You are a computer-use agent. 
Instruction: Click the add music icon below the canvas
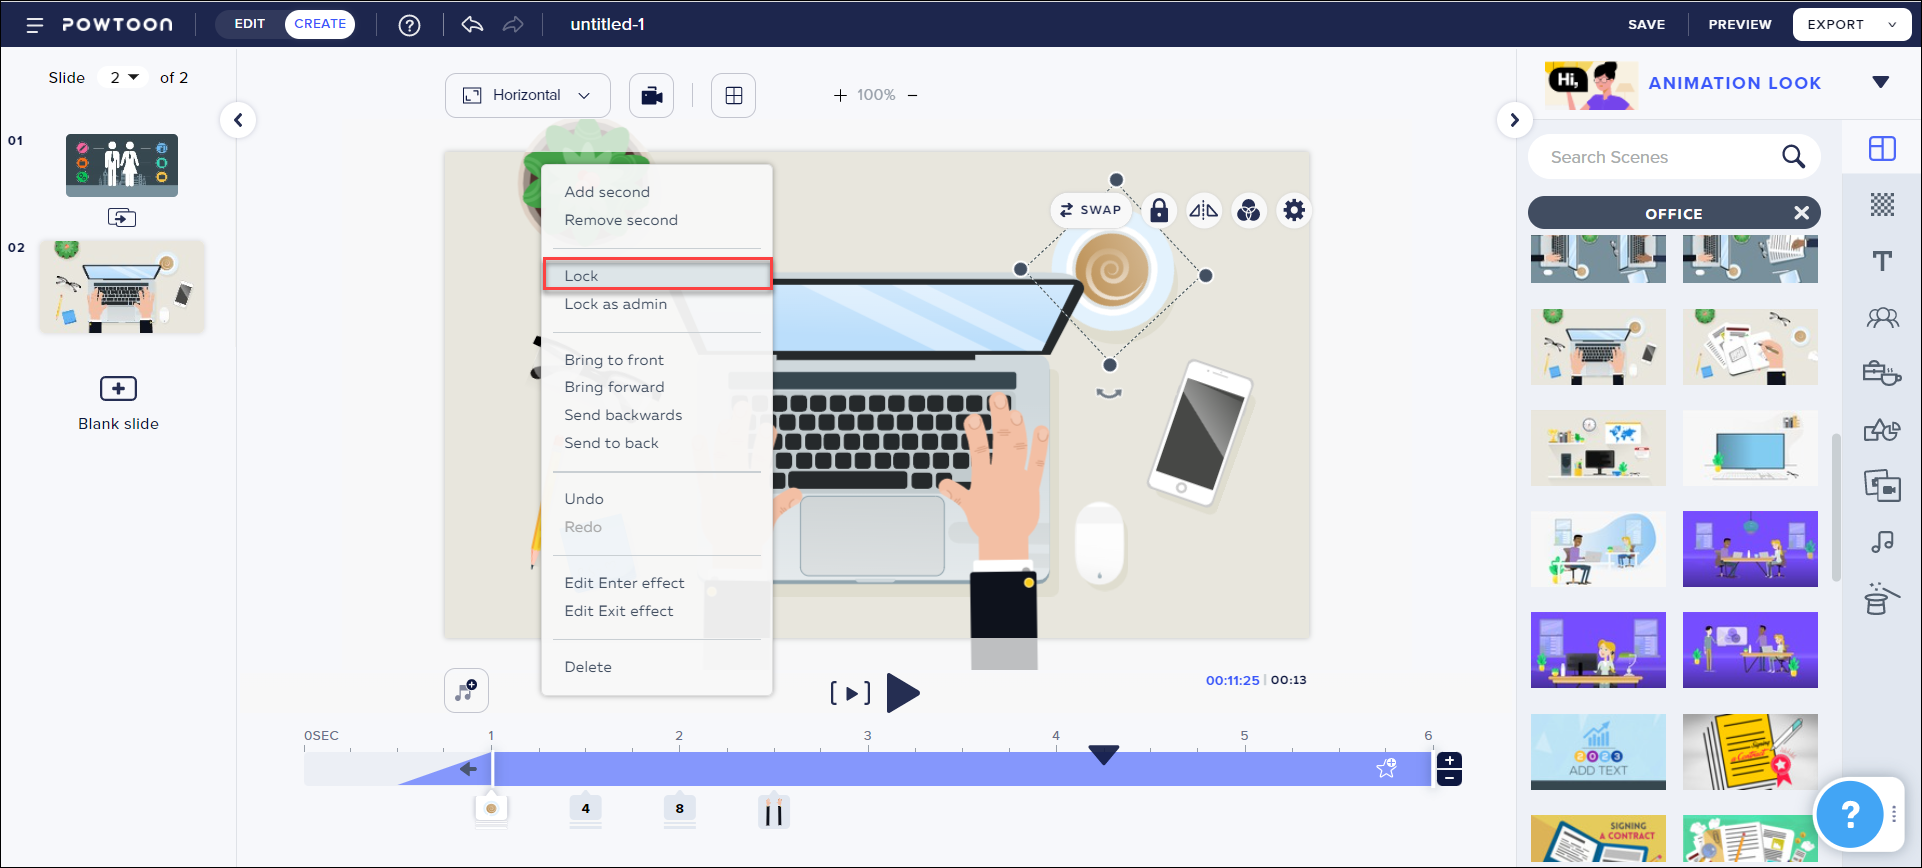[x=466, y=690]
